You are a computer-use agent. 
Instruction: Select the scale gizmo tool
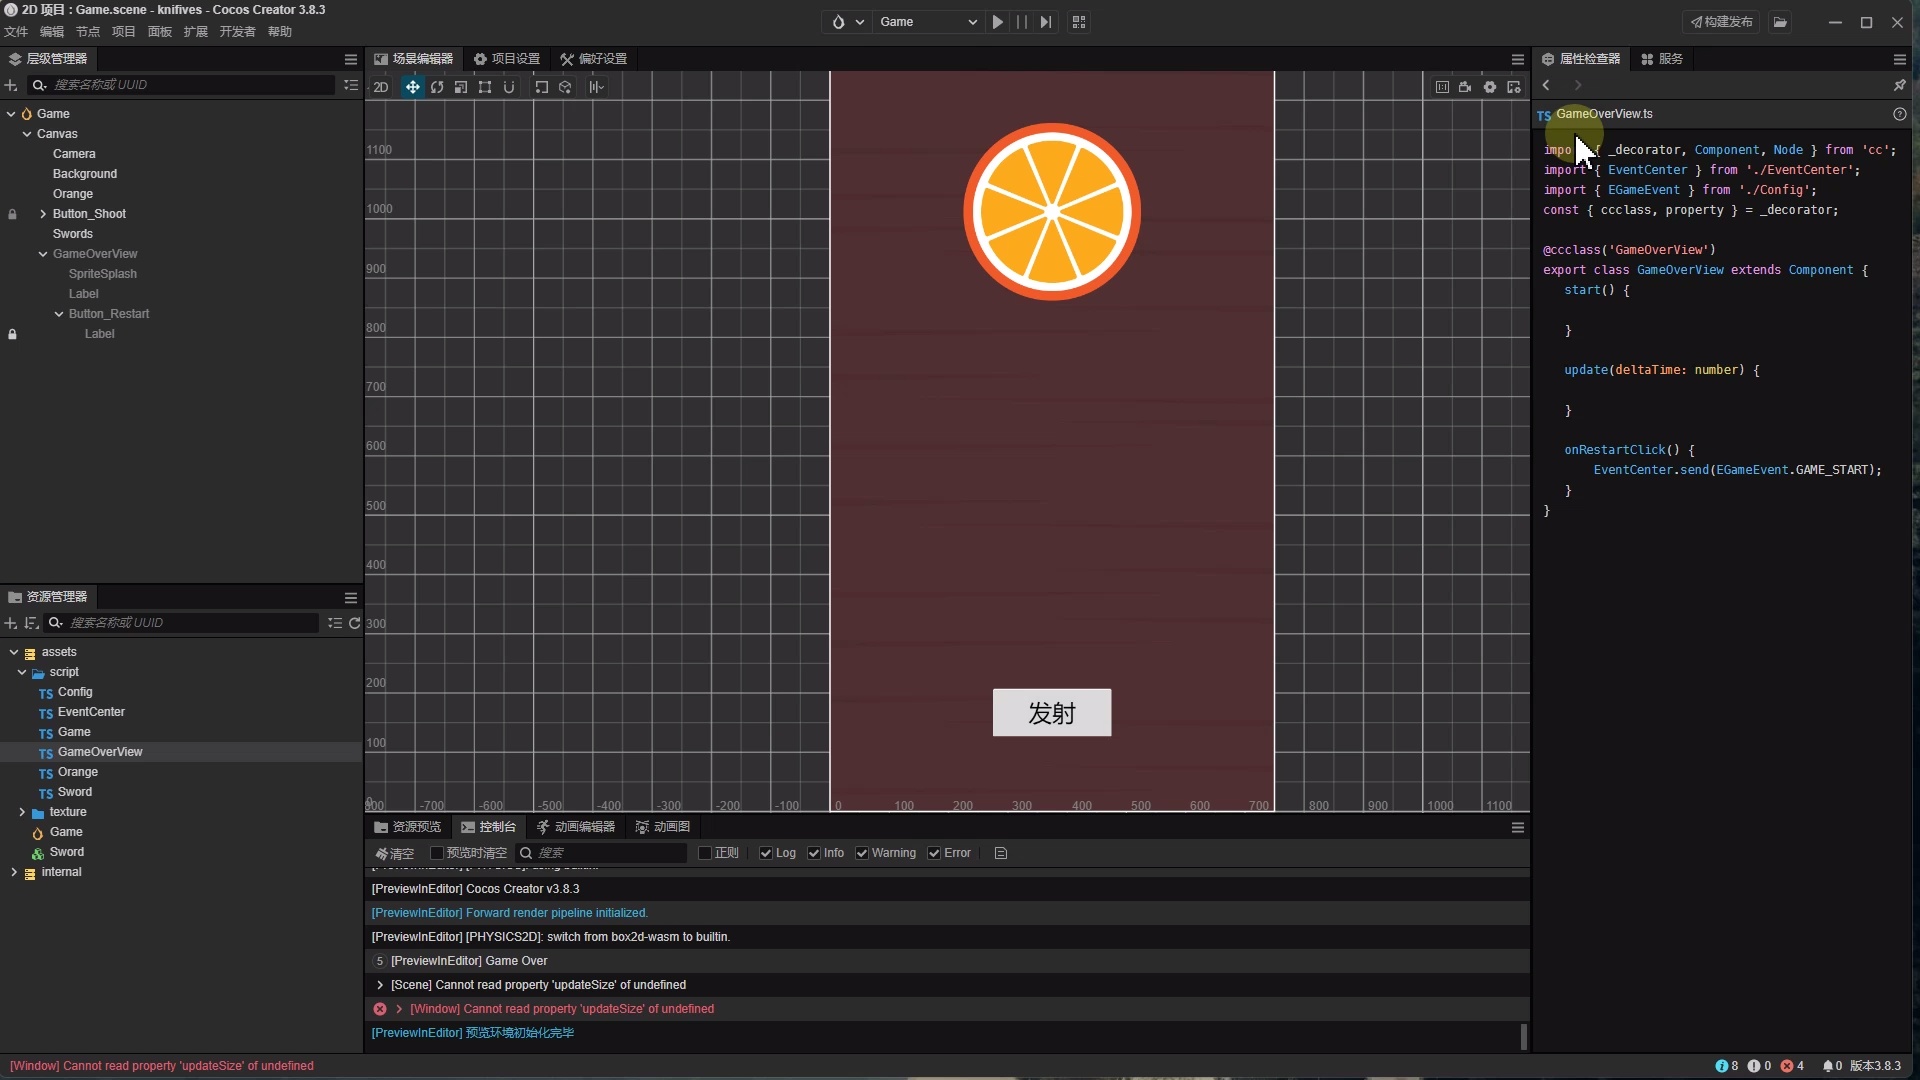tap(461, 87)
